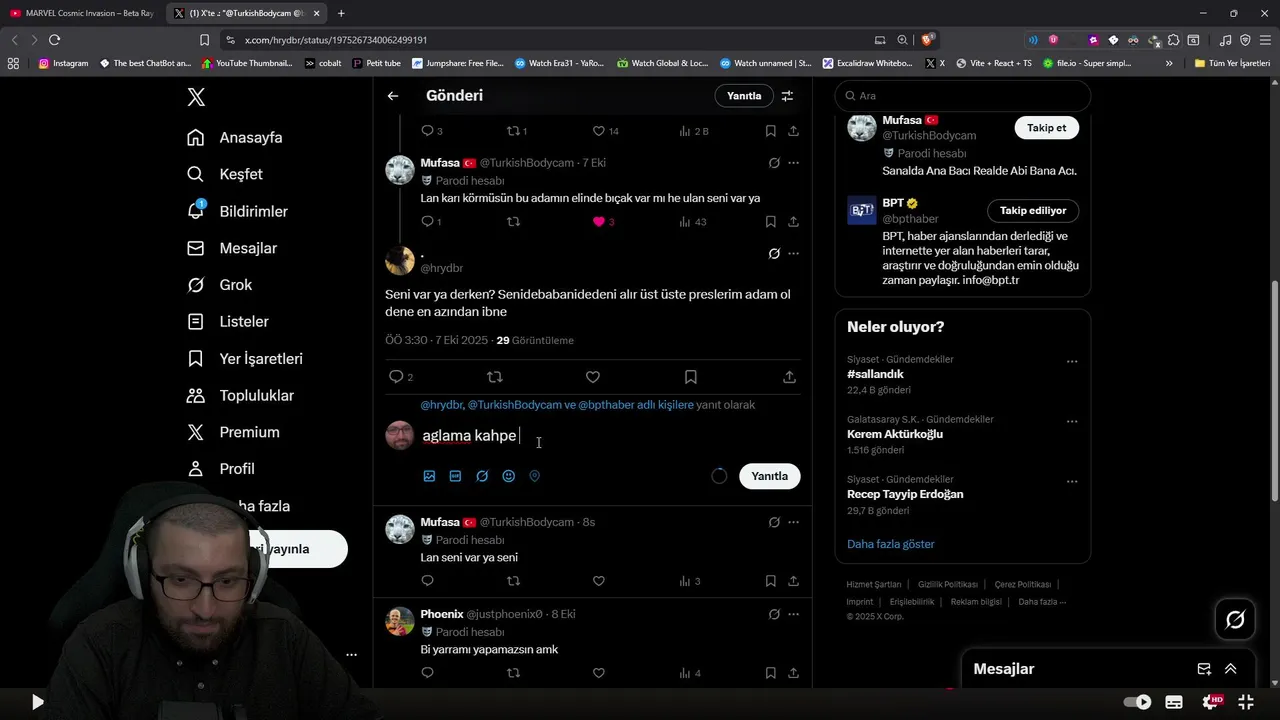The image size is (1280, 720).
Task: Switch to MARVEL Cosmic Invasion browser tab
Action: click(x=82, y=13)
